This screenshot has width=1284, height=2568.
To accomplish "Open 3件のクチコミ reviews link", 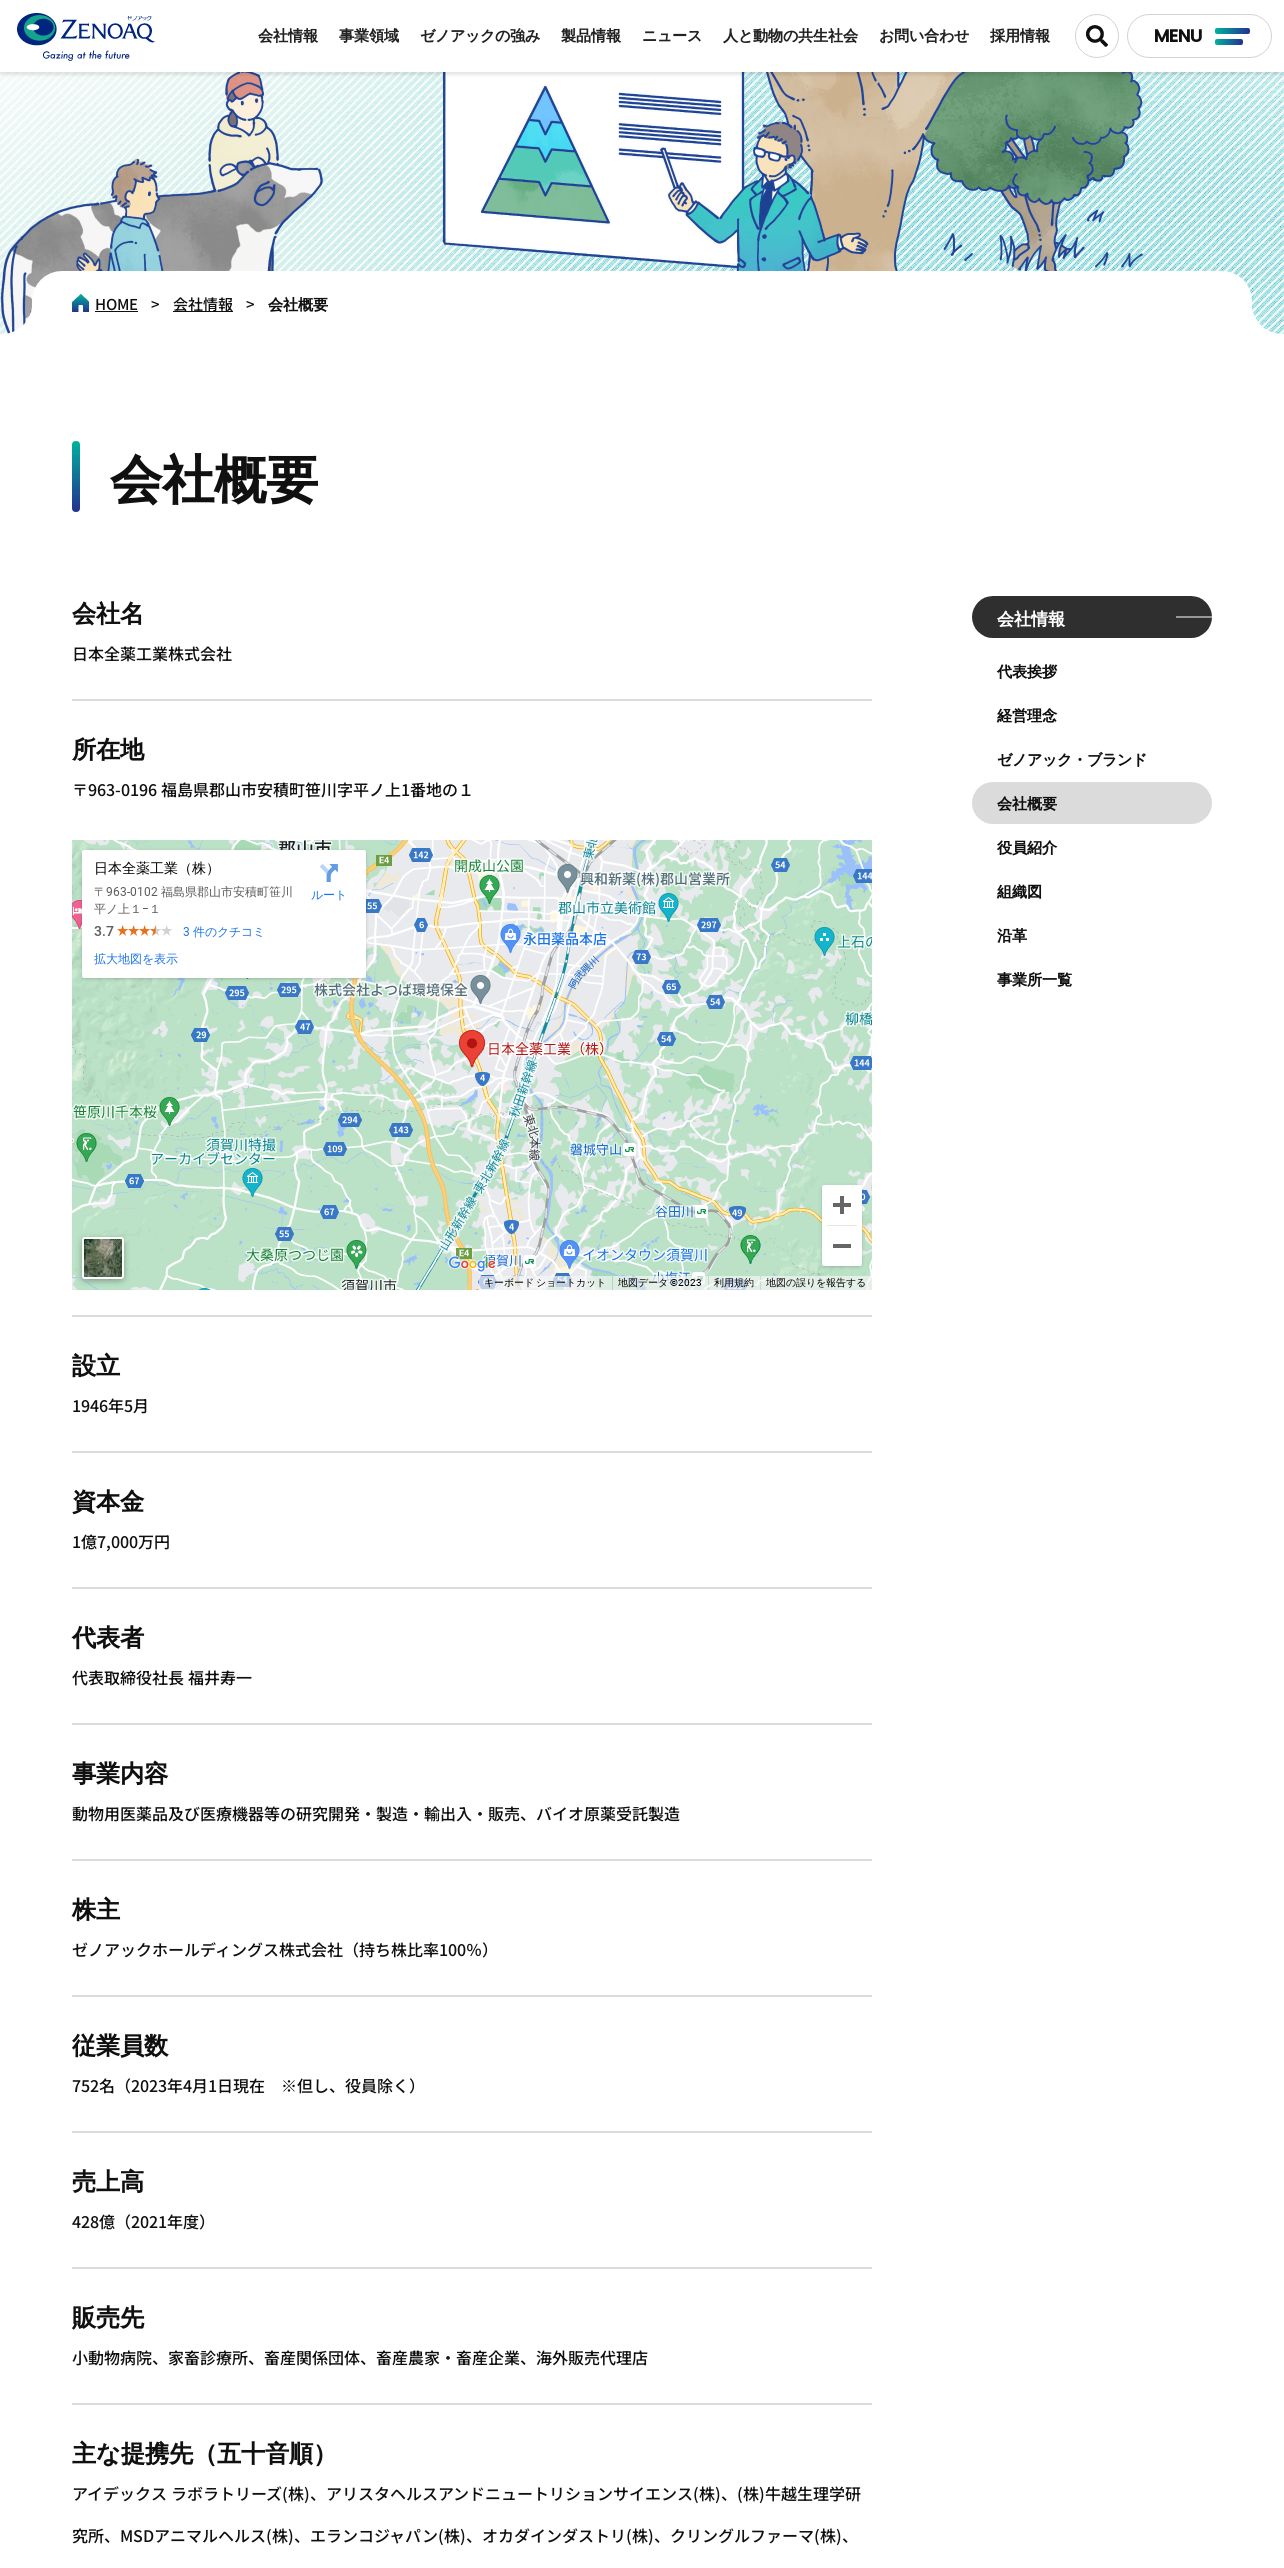I will (x=223, y=931).
